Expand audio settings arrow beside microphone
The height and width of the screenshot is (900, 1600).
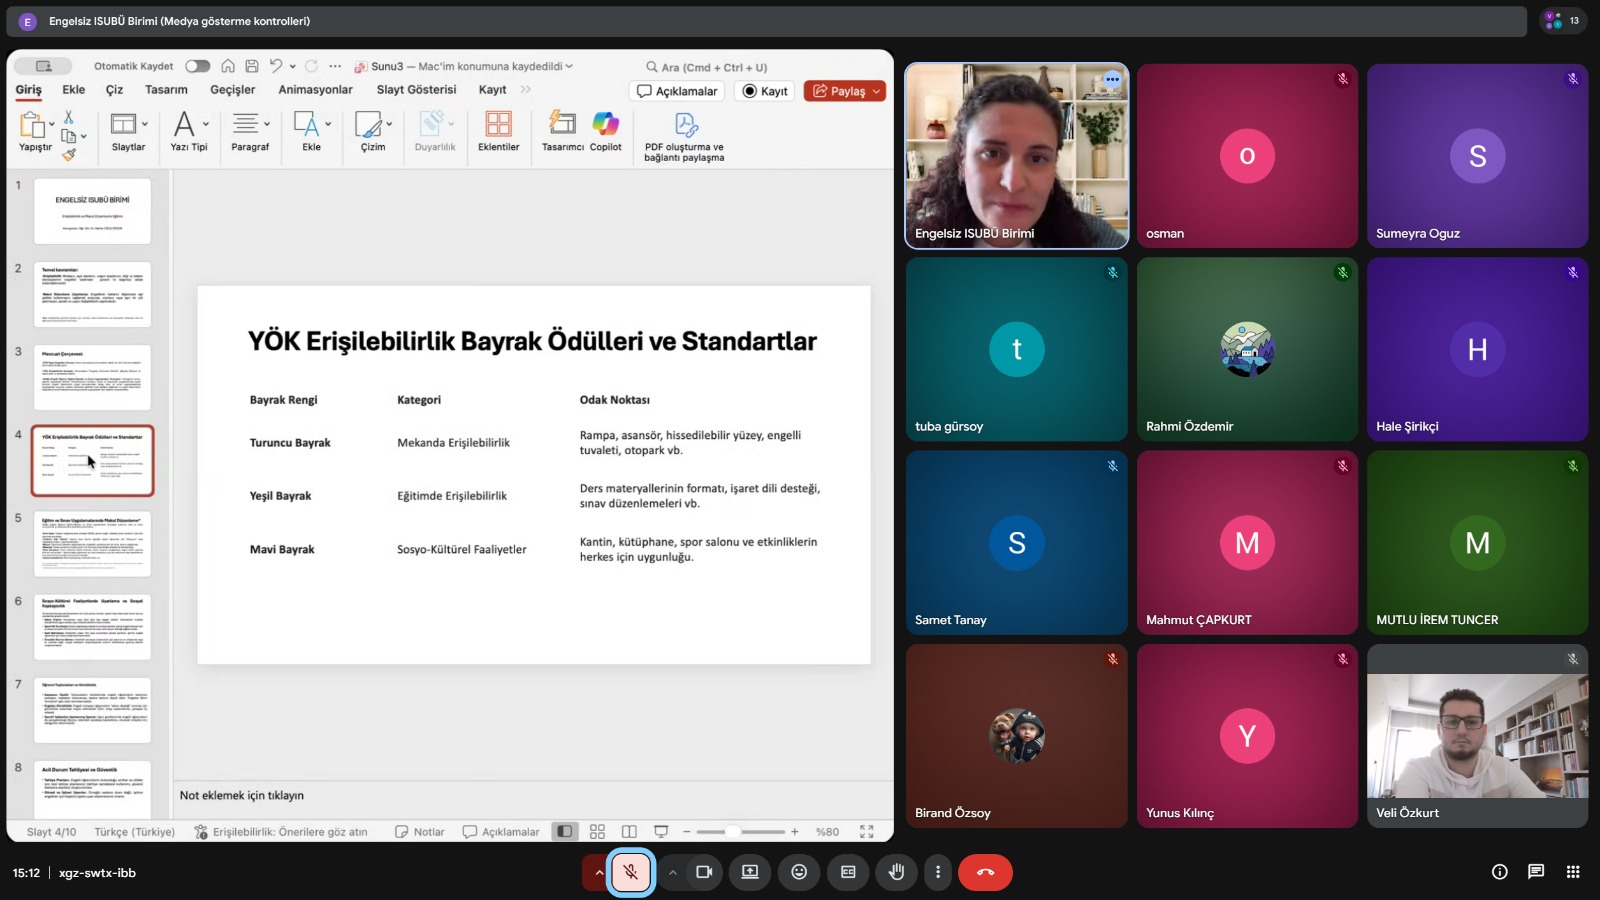tap(599, 872)
